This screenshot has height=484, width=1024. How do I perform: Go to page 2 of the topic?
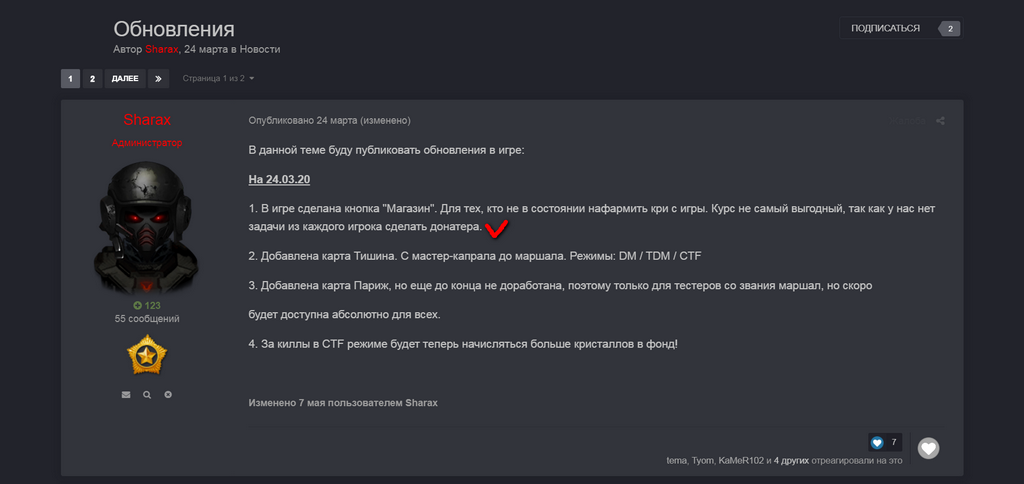point(92,78)
